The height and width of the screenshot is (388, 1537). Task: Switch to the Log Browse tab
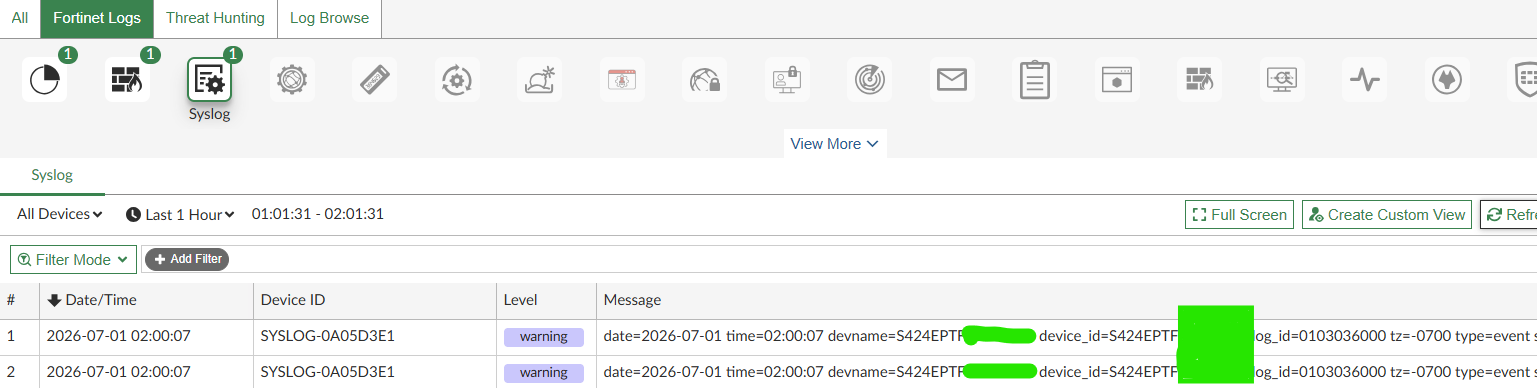pyautogui.click(x=329, y=18)
